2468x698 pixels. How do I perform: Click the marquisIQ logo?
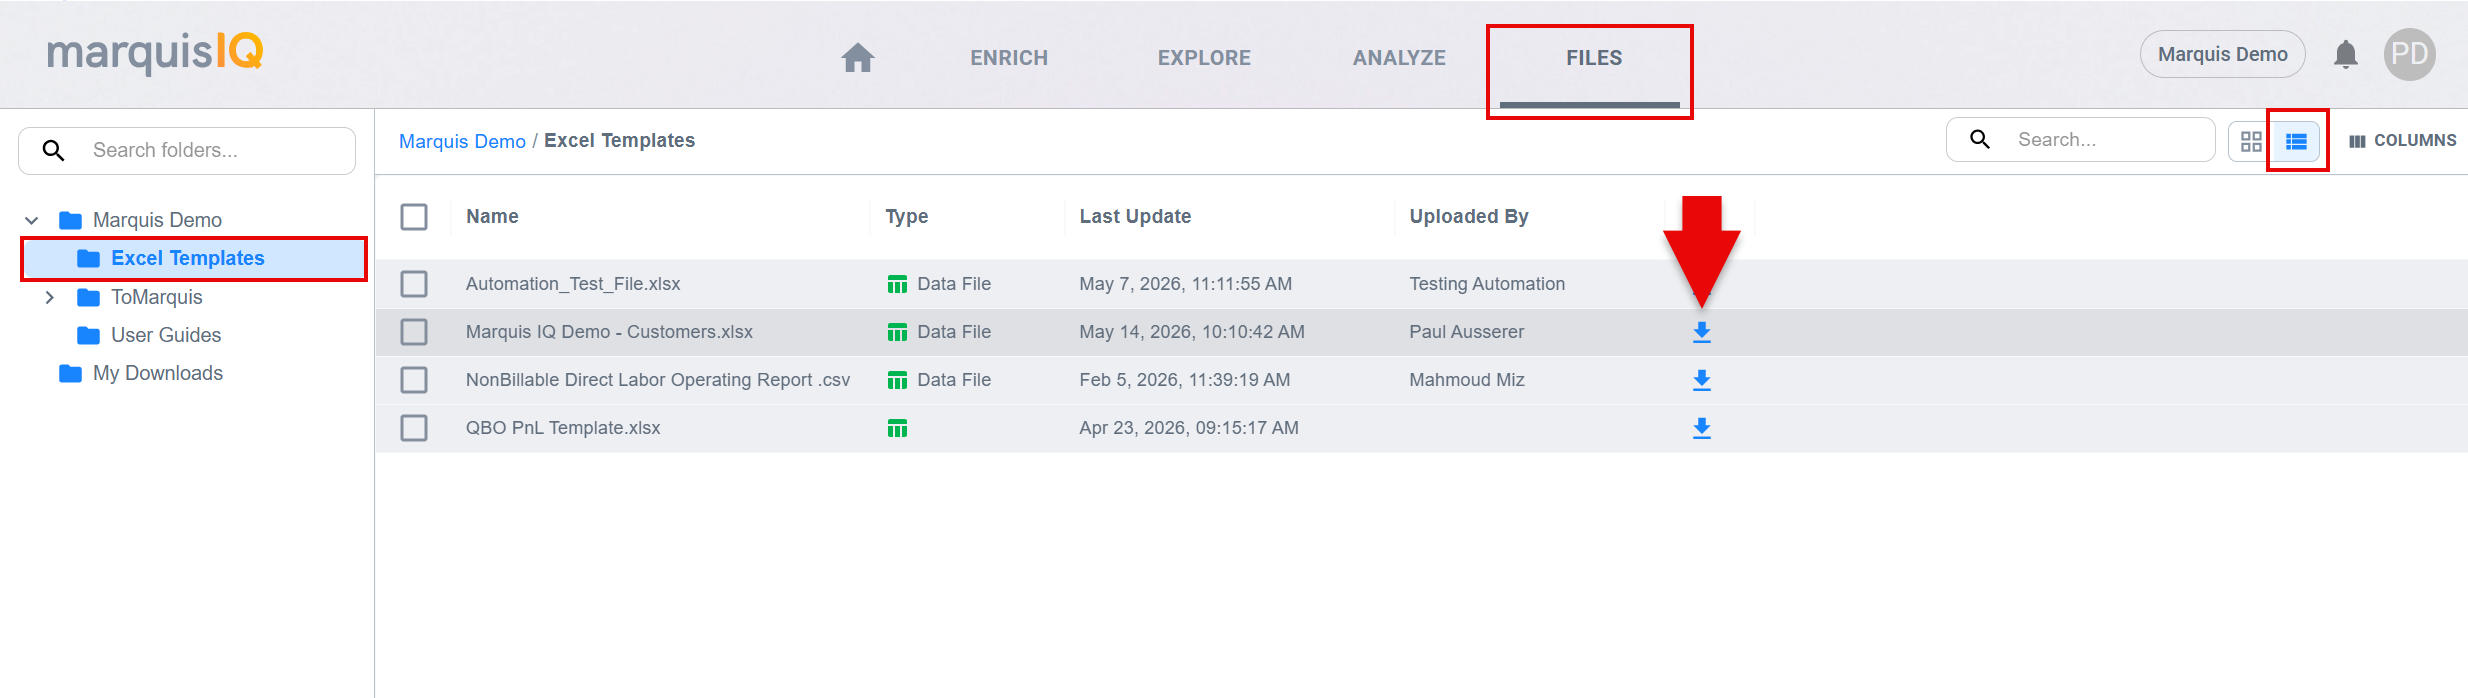point(155,52)
